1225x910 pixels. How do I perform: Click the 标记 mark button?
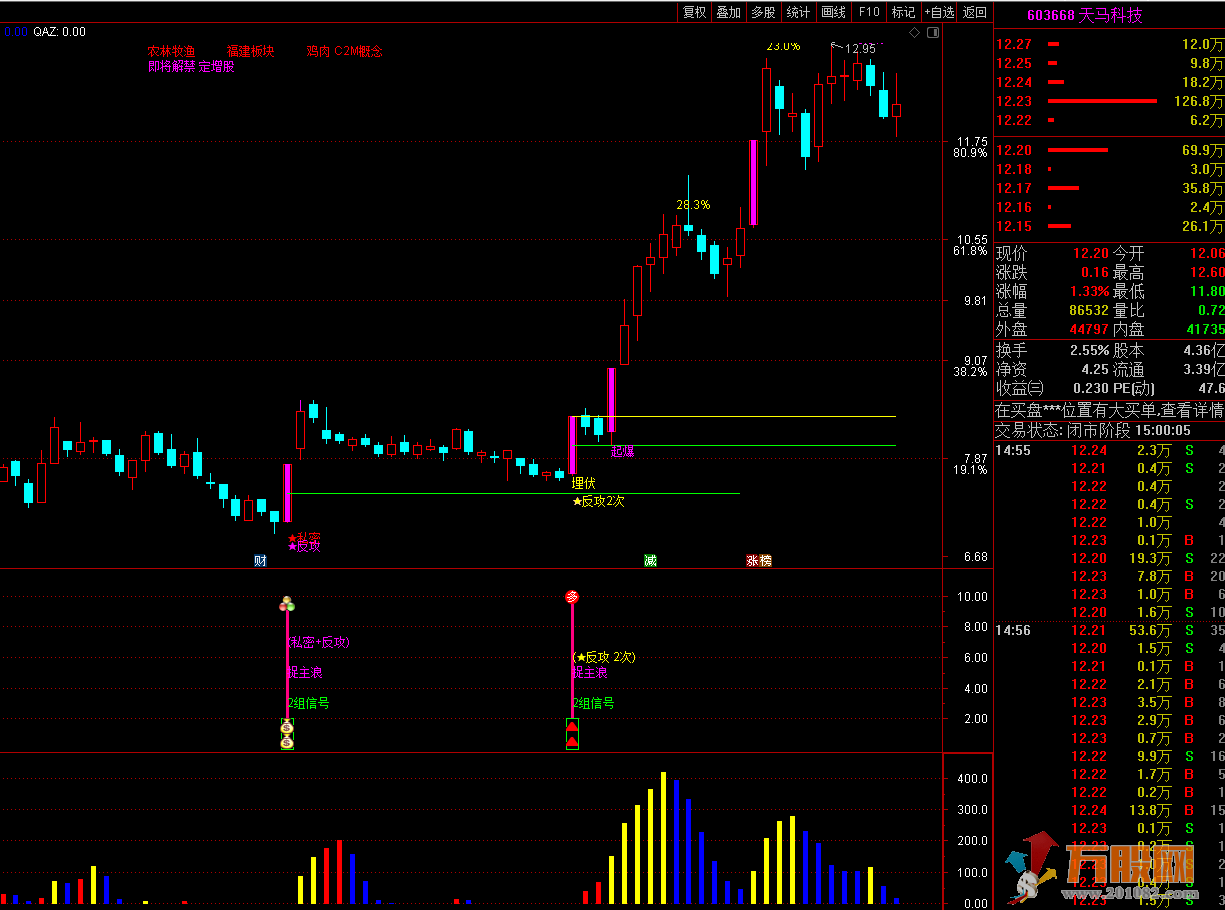(903, 12)
